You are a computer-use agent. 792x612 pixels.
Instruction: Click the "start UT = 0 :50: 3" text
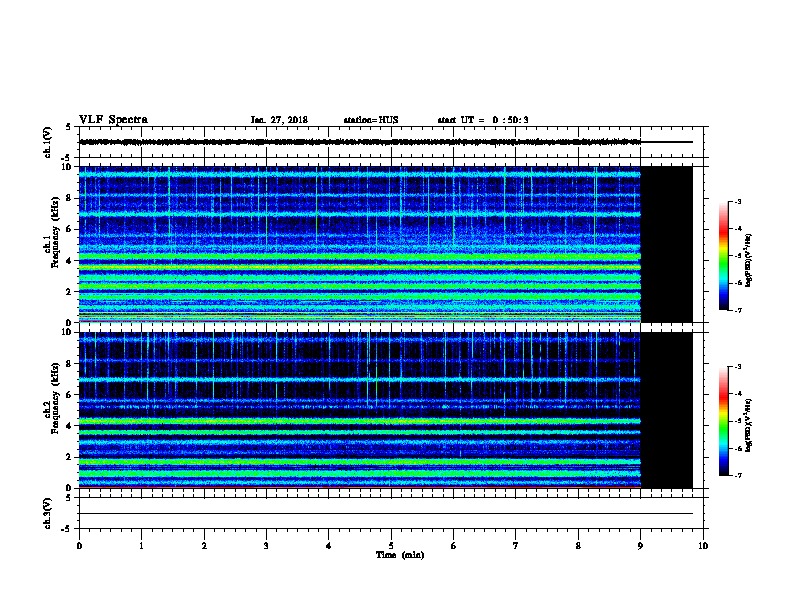click(483, 120)
